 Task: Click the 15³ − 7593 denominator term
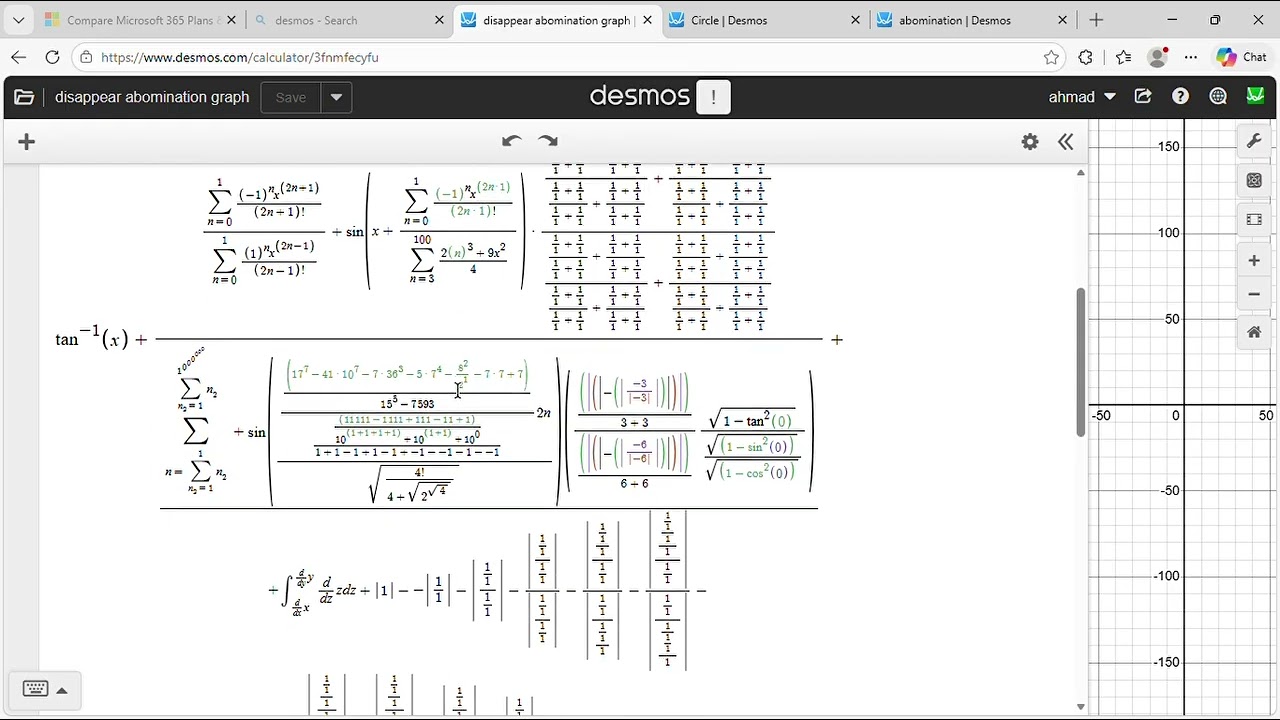[x=407, y=404]
